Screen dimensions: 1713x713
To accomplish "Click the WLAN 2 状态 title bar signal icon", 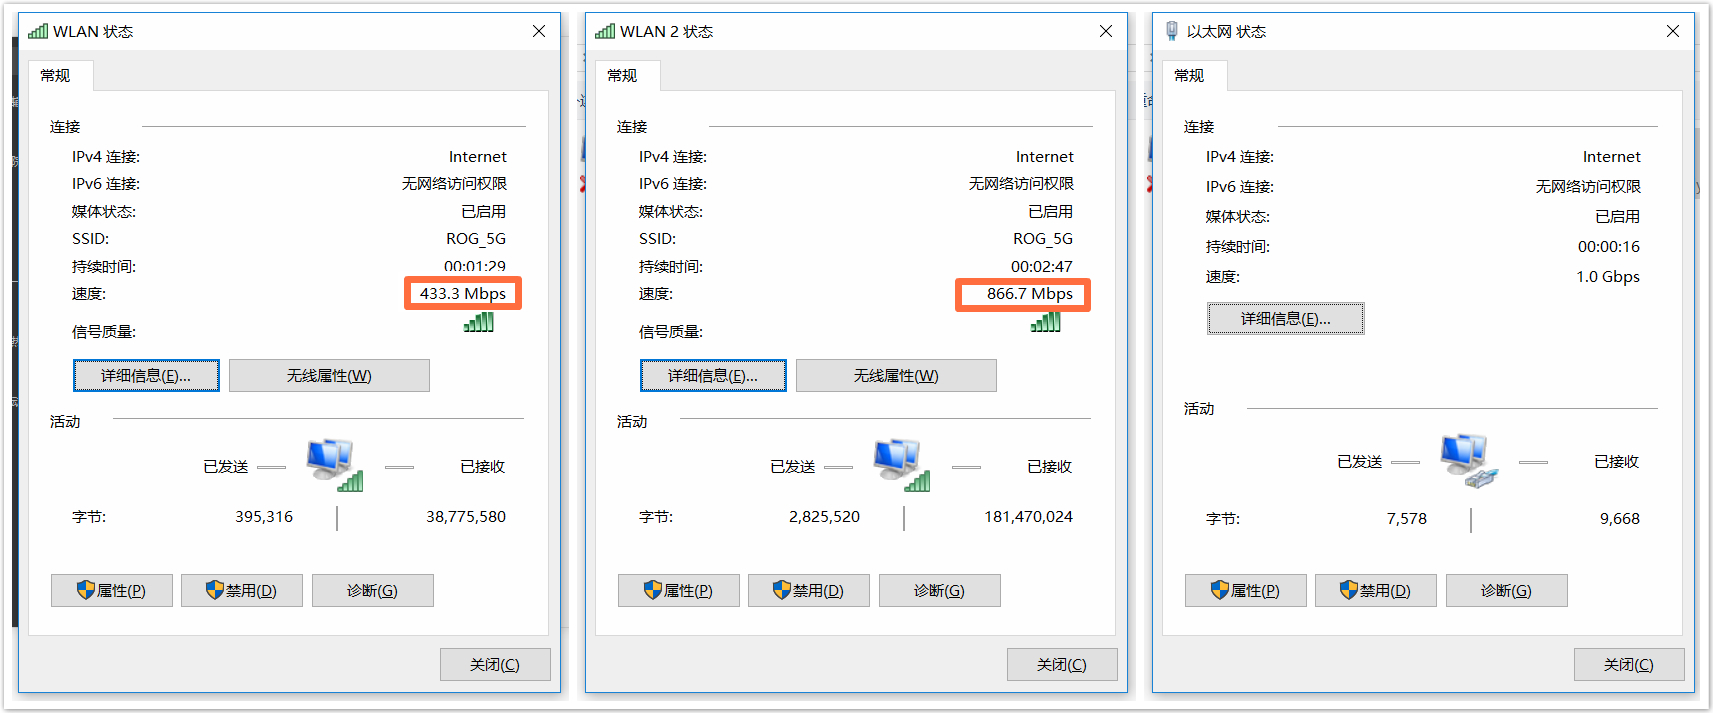I will (x=605, y=31).
